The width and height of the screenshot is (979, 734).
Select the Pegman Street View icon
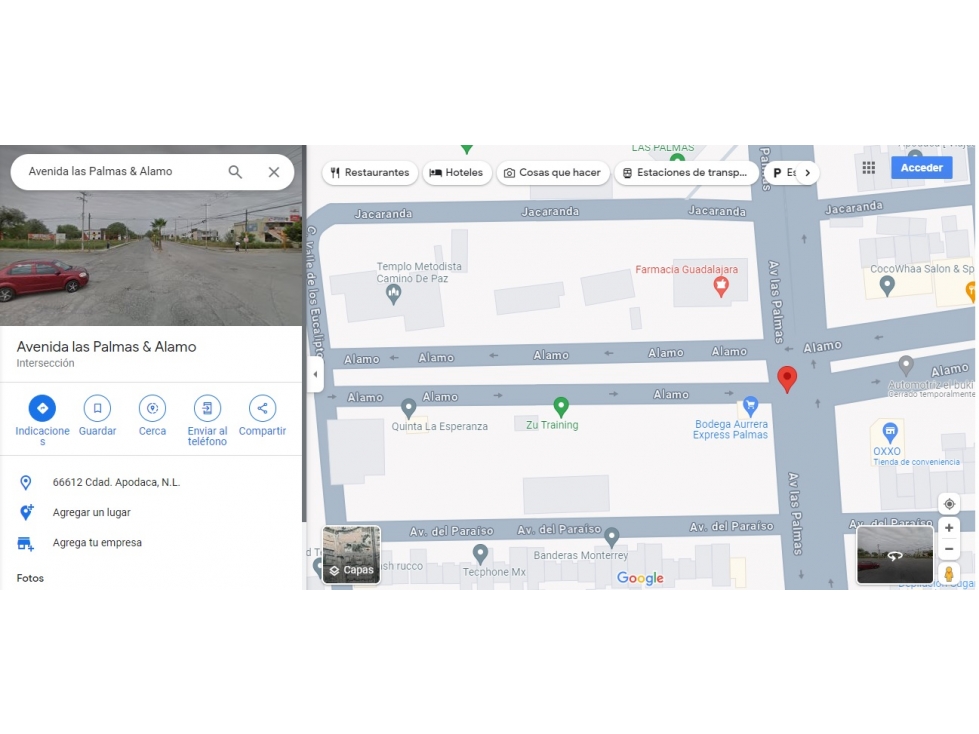coord(949,573)
